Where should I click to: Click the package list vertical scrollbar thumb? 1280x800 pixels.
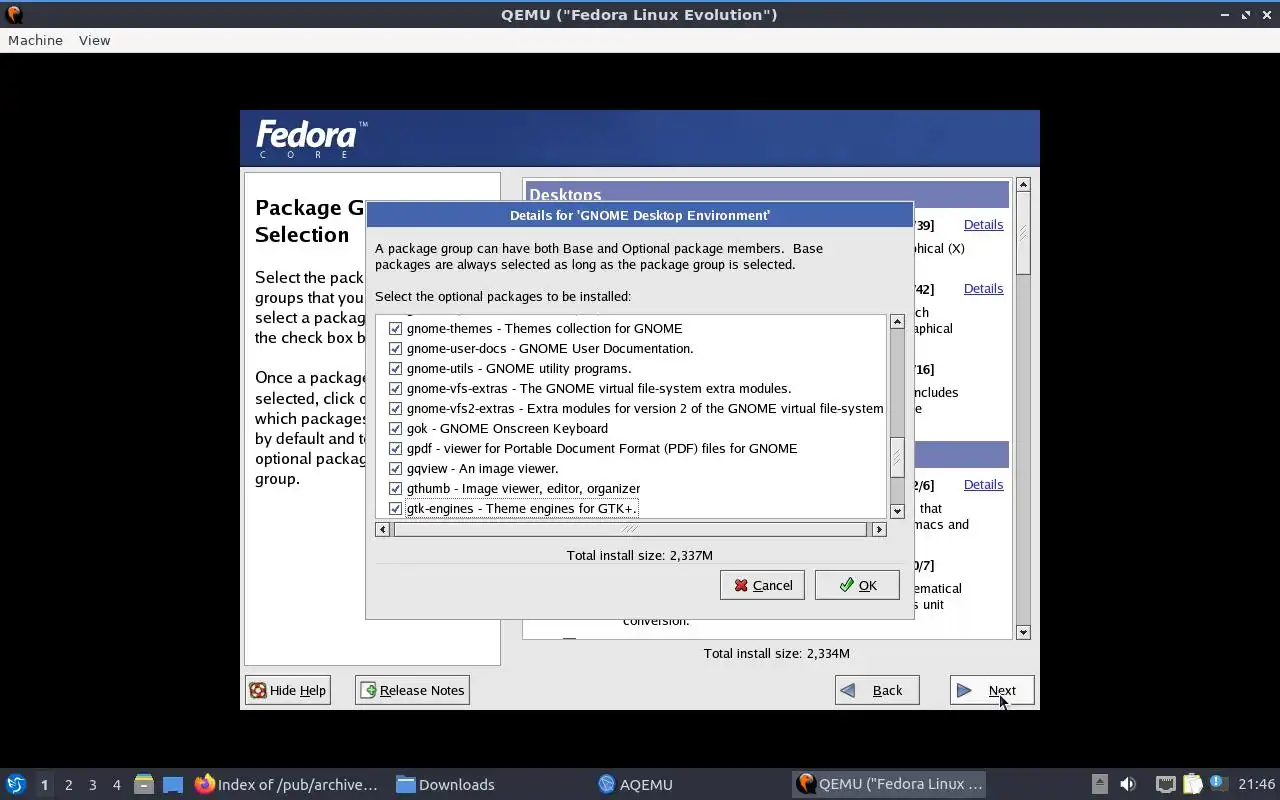tap(897, 457)
